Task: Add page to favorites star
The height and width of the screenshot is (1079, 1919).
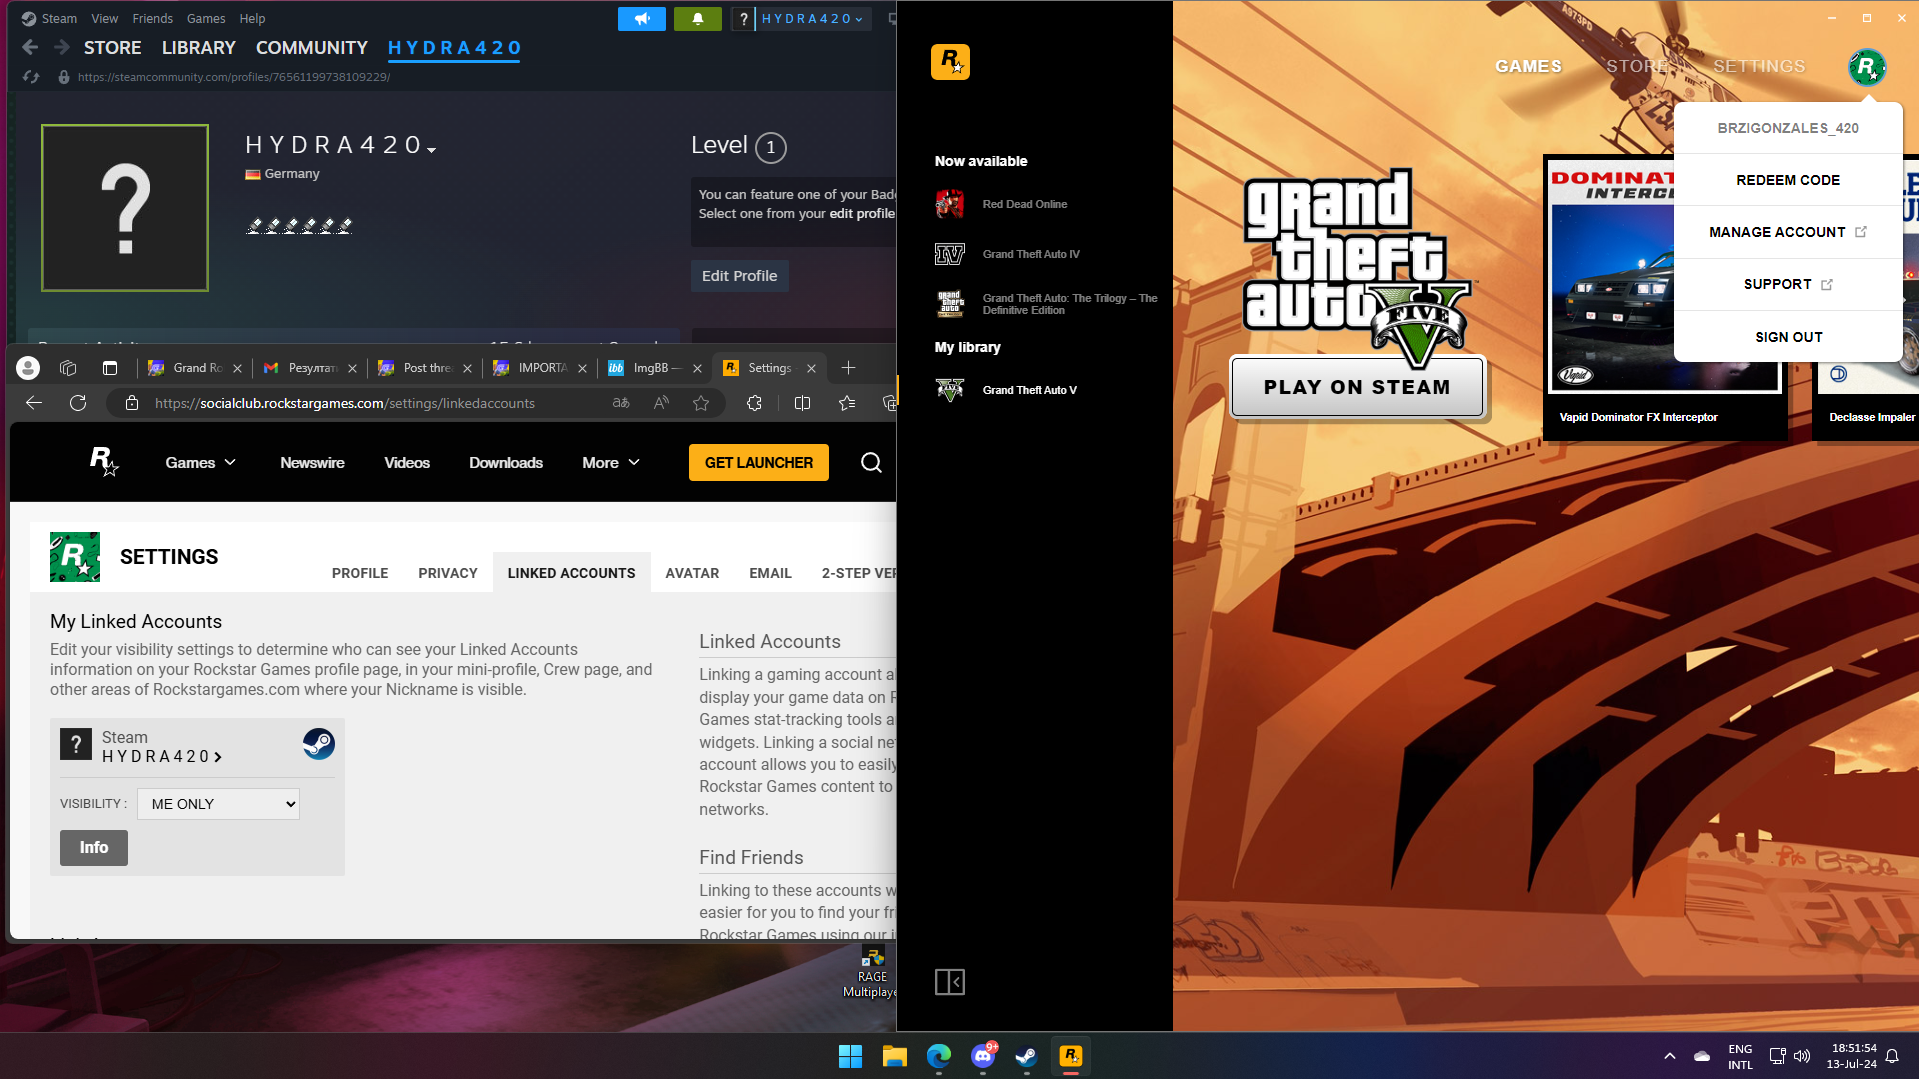Action: click(x=701, y=403)
